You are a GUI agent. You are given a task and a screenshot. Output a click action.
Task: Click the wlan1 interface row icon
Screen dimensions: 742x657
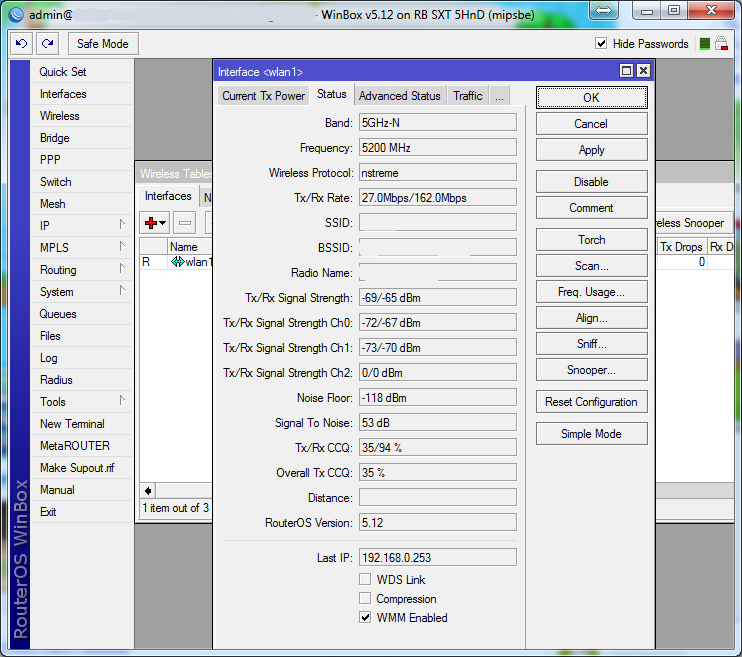point(177,262)
